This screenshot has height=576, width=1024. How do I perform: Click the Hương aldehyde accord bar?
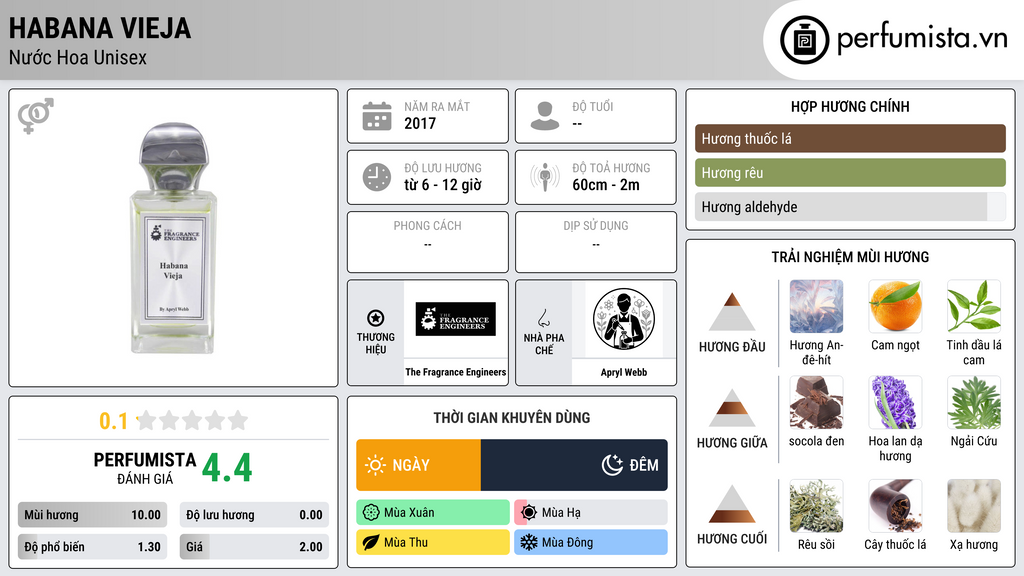click(850, 206)
